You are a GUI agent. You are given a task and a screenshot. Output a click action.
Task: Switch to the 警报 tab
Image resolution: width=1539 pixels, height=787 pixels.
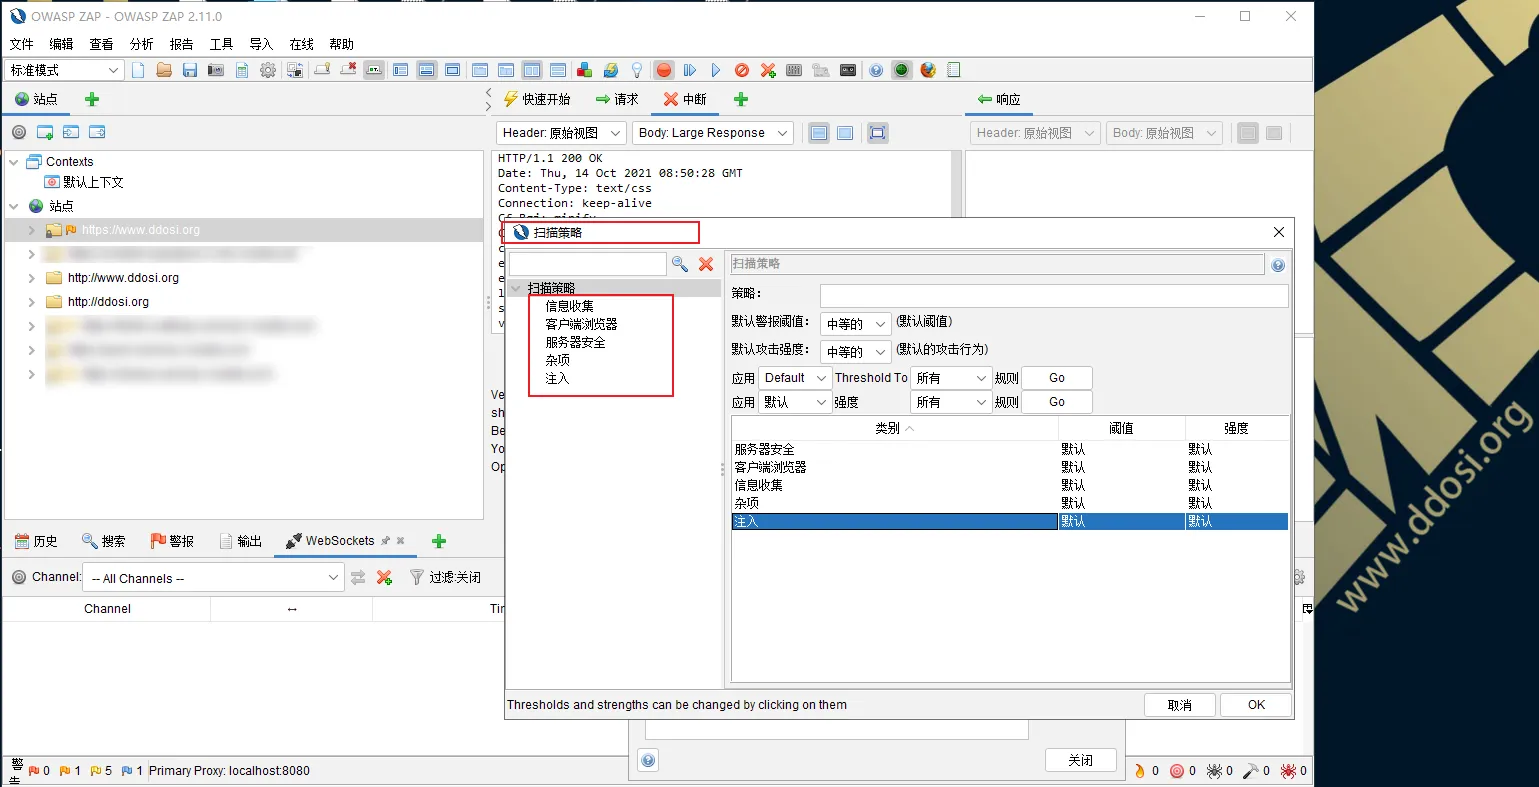tap(172, 541)
